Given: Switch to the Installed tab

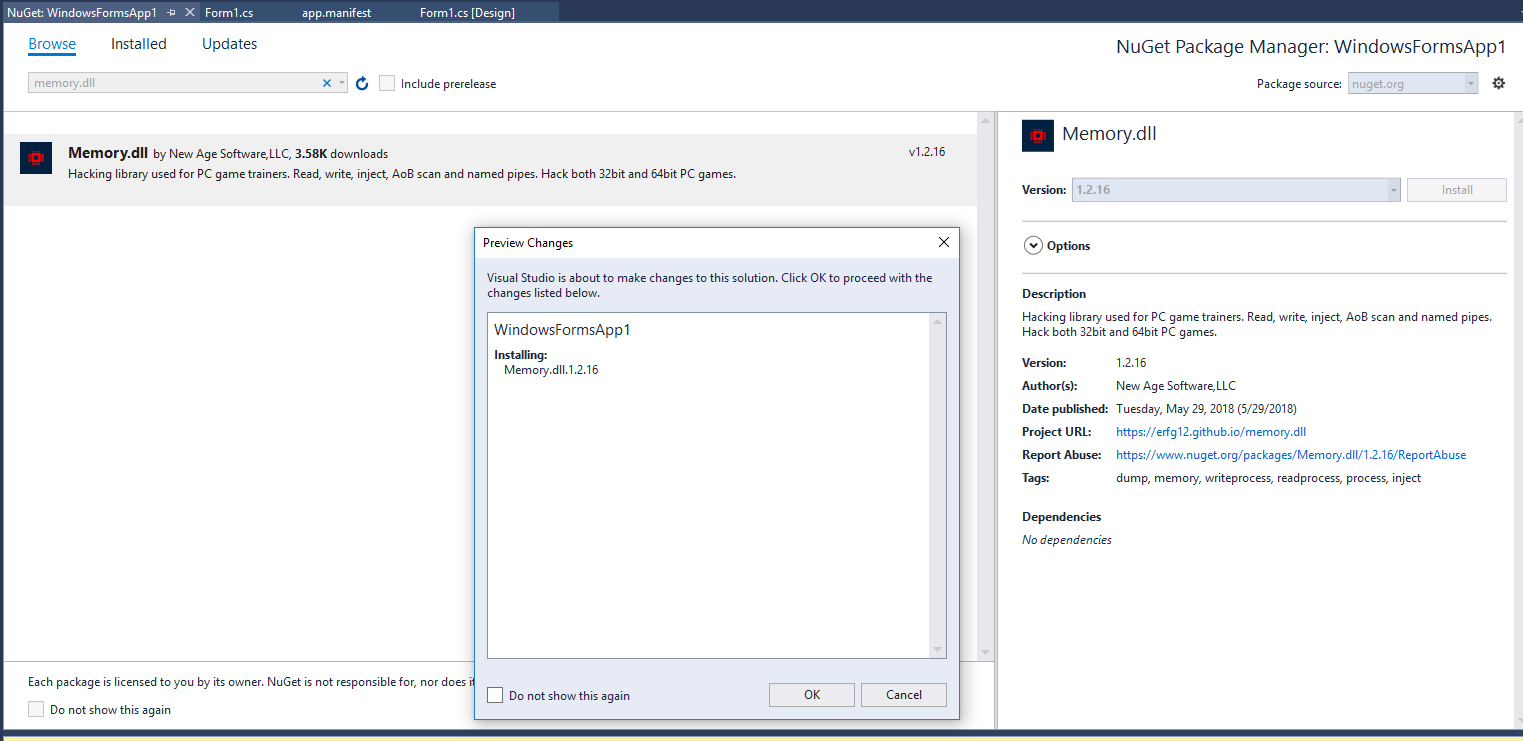Looking at the screenshot, I should tap(139, 44).
